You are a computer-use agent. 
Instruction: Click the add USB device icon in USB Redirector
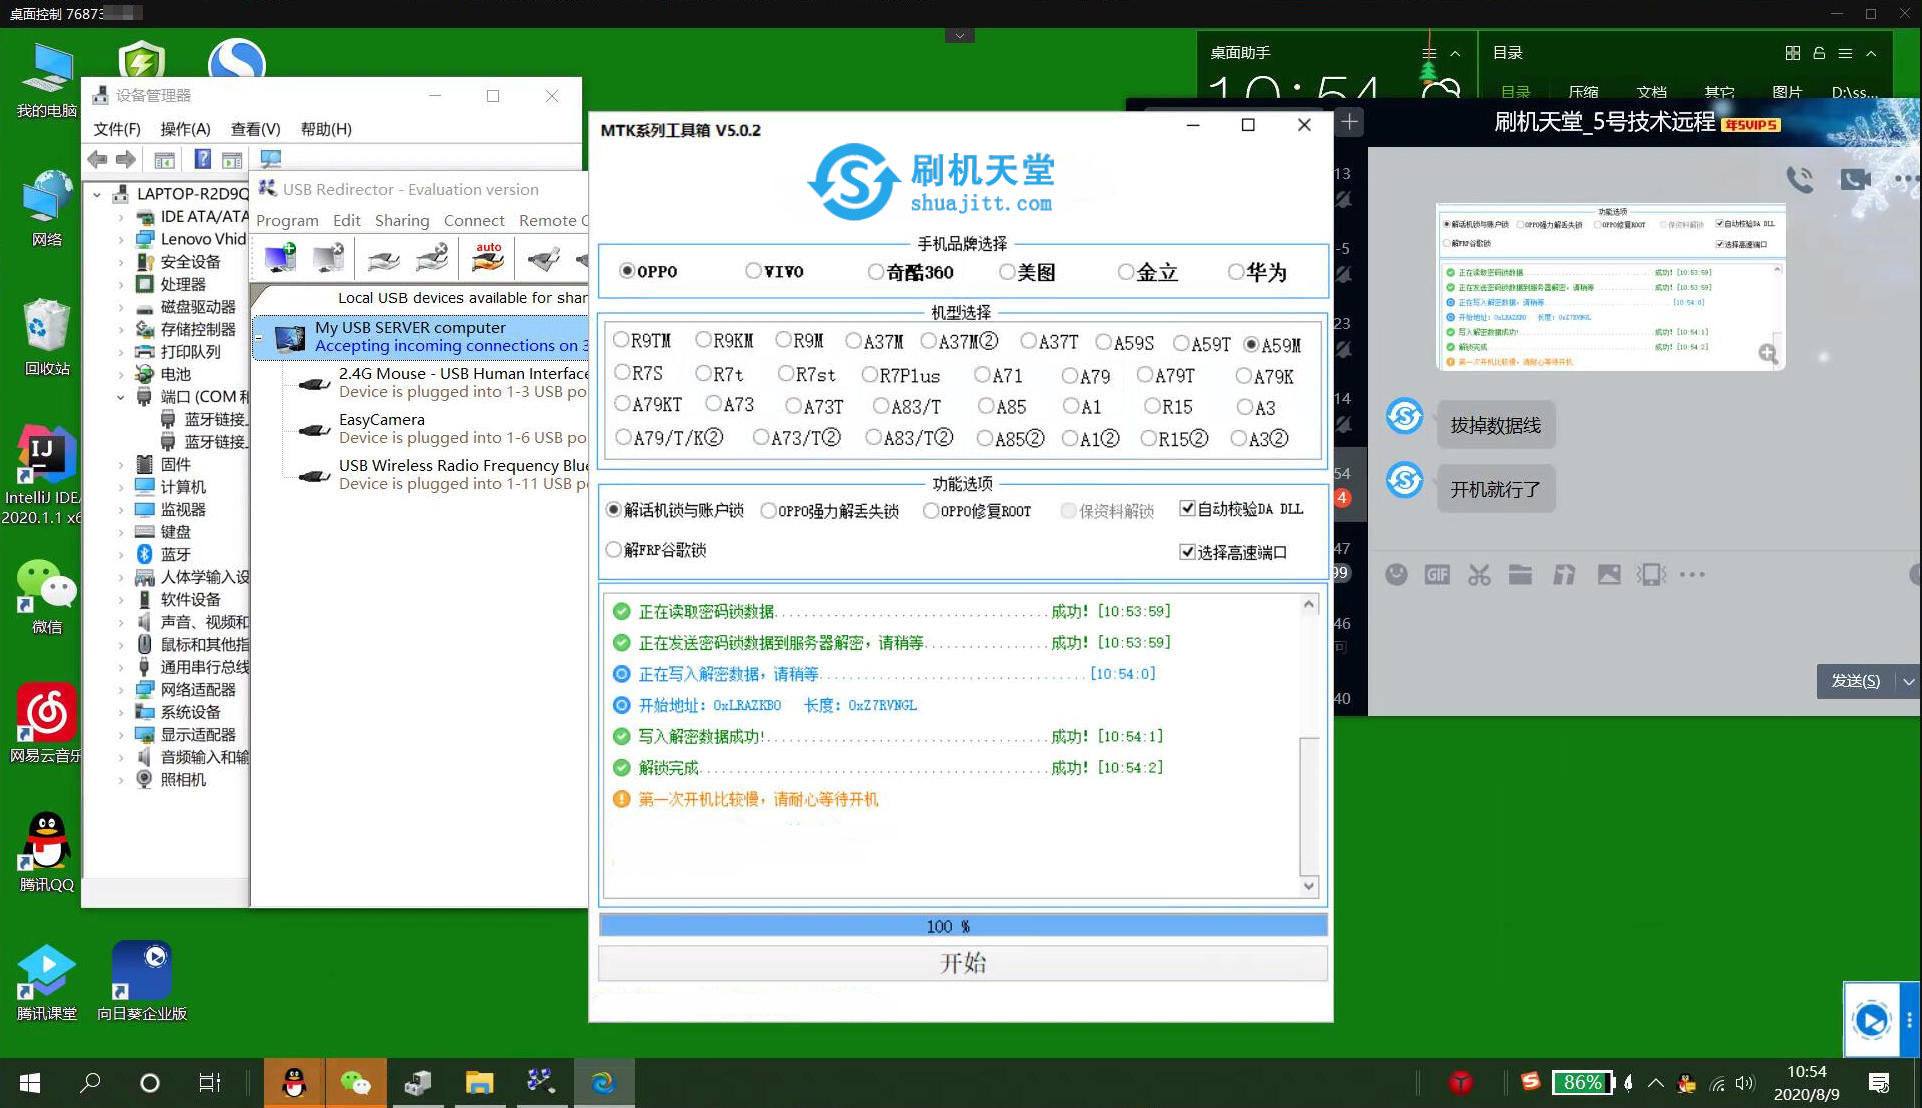pos(280,258)
